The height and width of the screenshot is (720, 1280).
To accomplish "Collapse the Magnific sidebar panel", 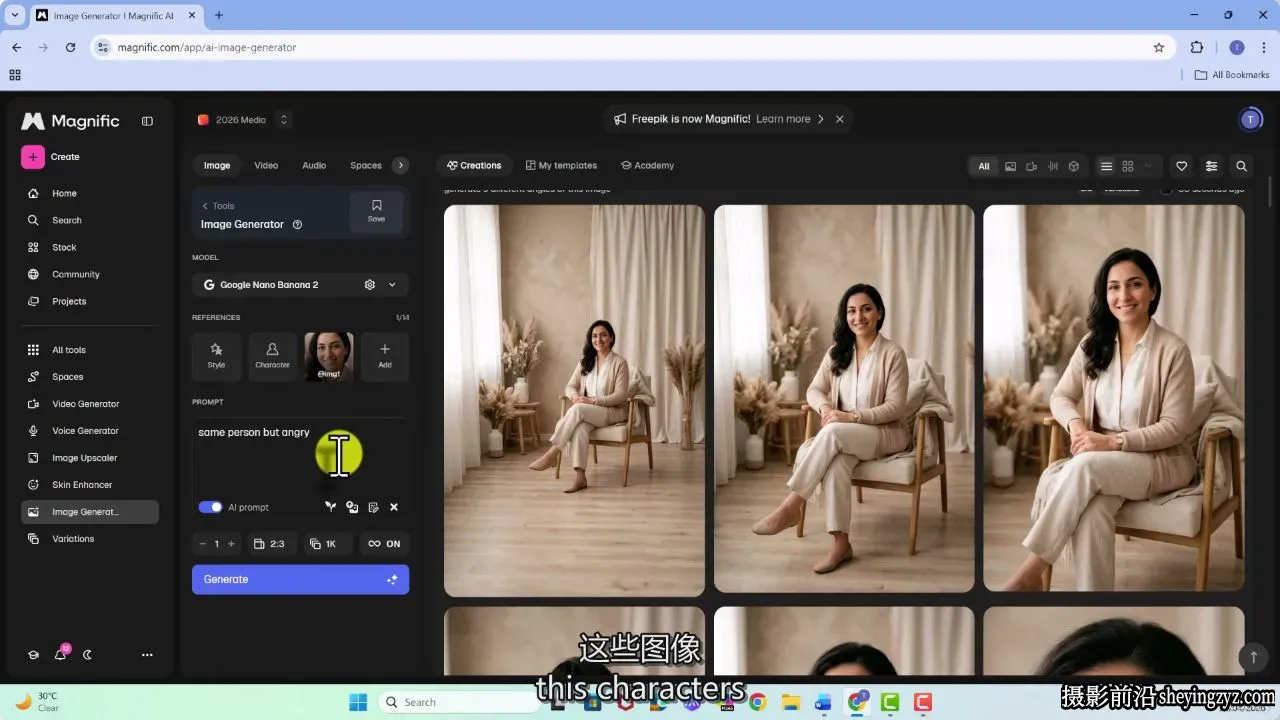I will click(x=147, y=121).
